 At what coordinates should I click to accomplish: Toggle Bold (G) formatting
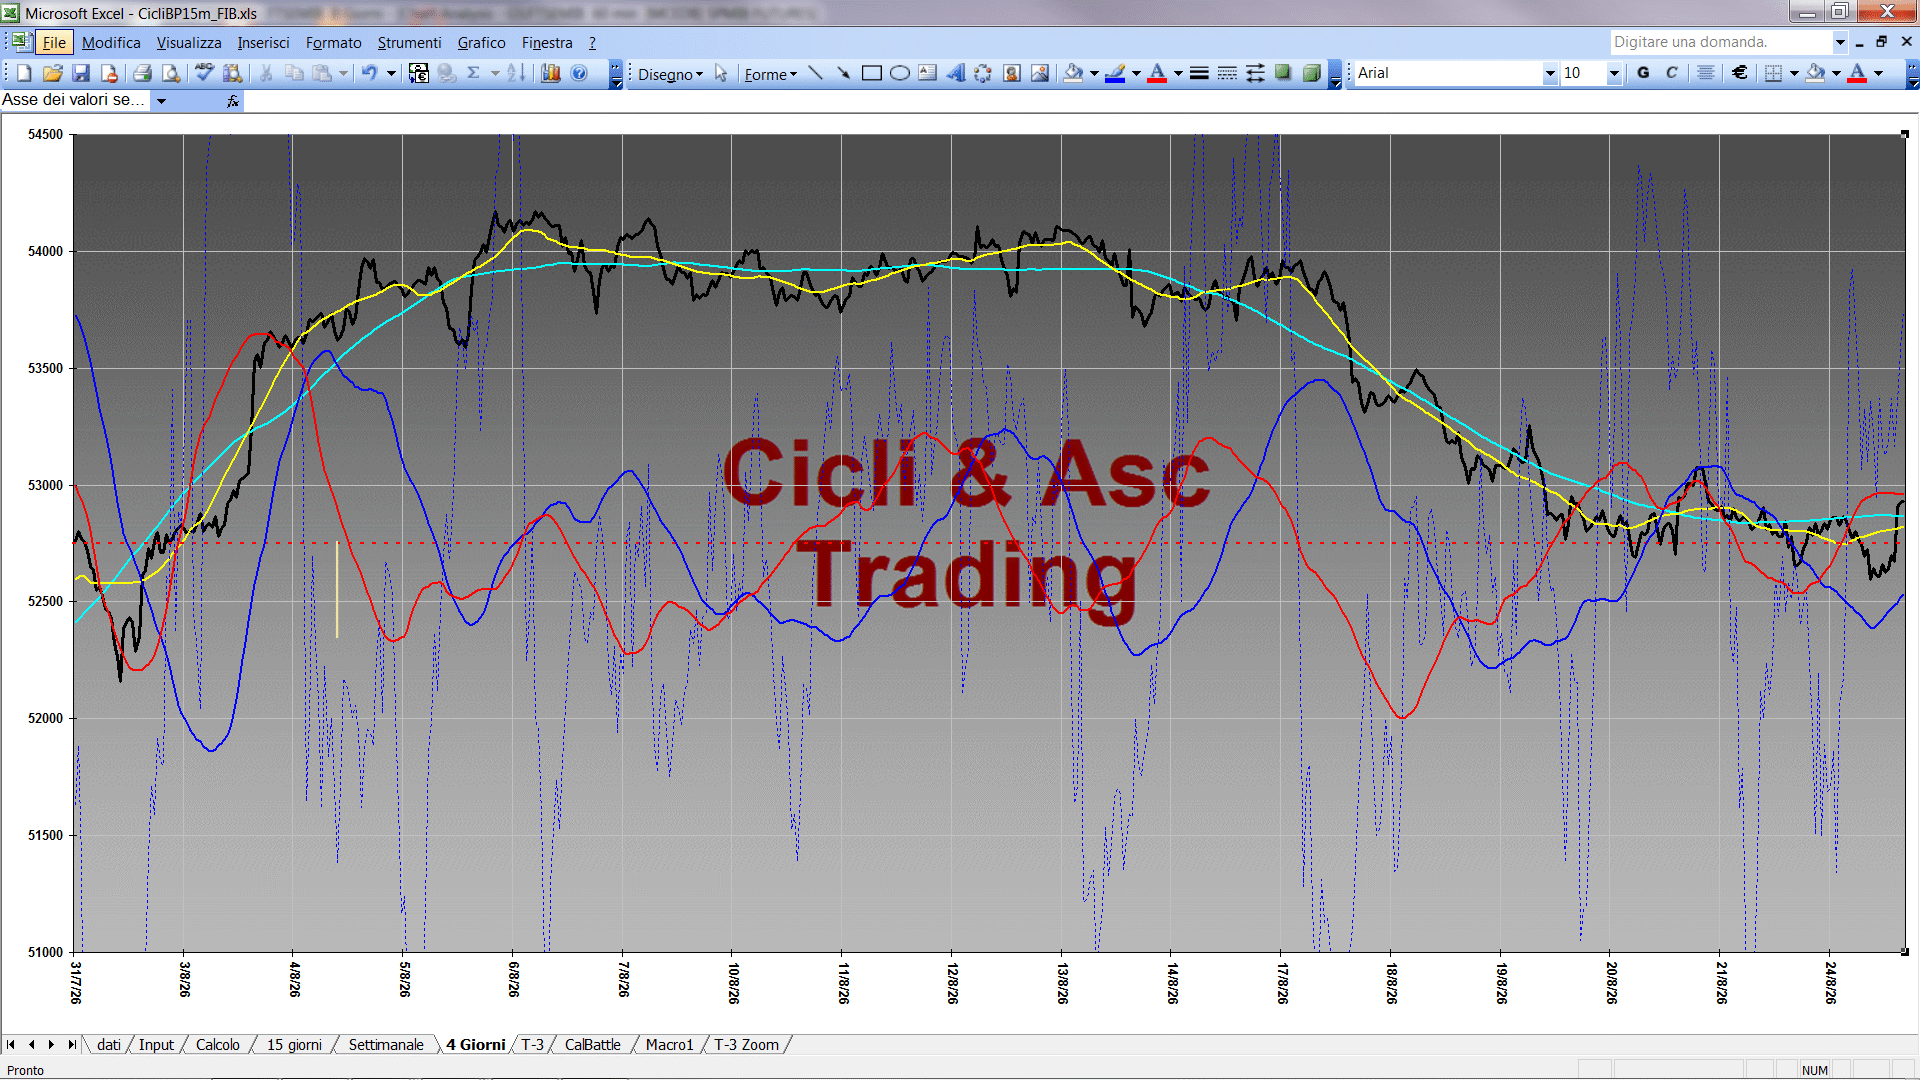pos(1643,73)
